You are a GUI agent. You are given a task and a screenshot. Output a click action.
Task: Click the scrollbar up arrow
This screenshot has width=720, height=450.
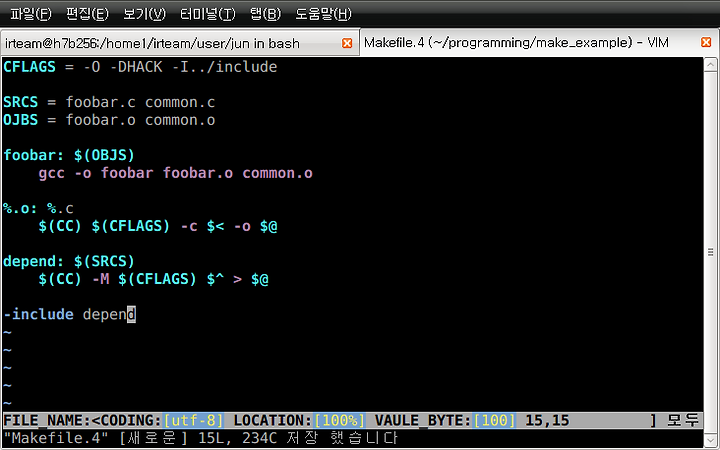[710, 65]
